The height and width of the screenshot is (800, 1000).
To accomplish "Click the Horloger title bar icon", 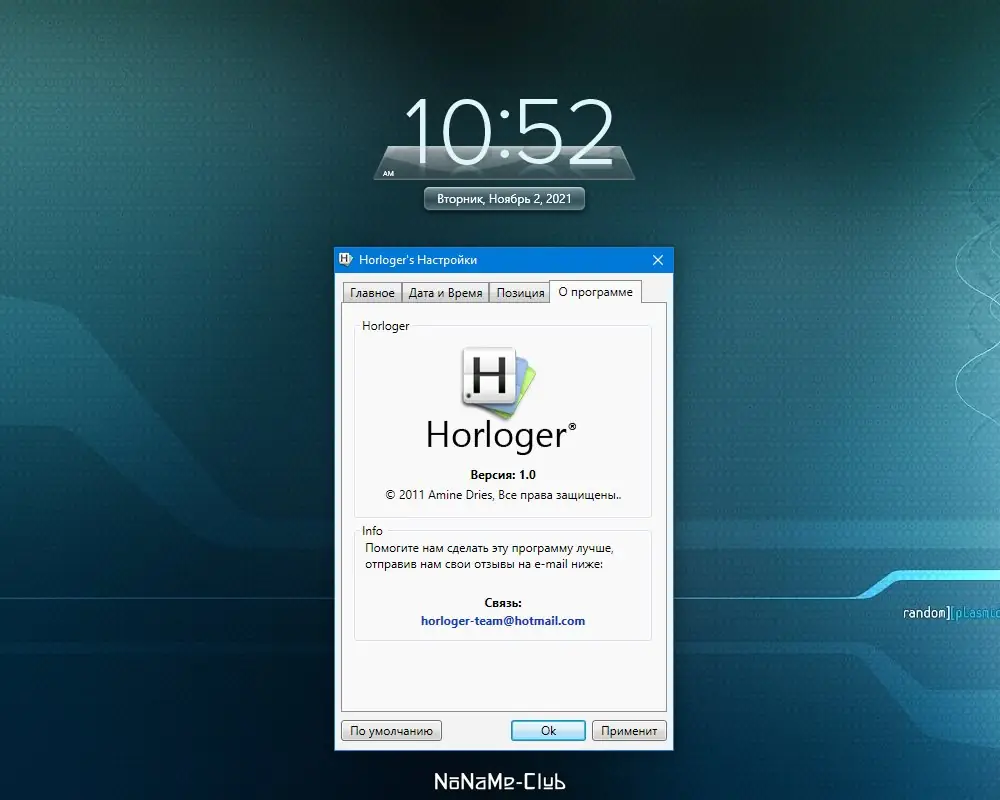I will (x=346, y=259).
